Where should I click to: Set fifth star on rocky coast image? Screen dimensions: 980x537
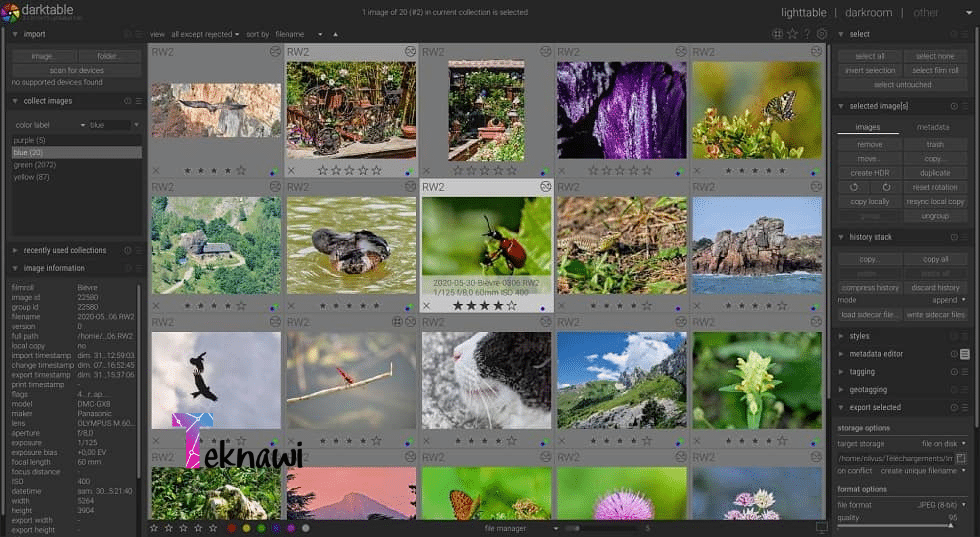click(782, 306)
